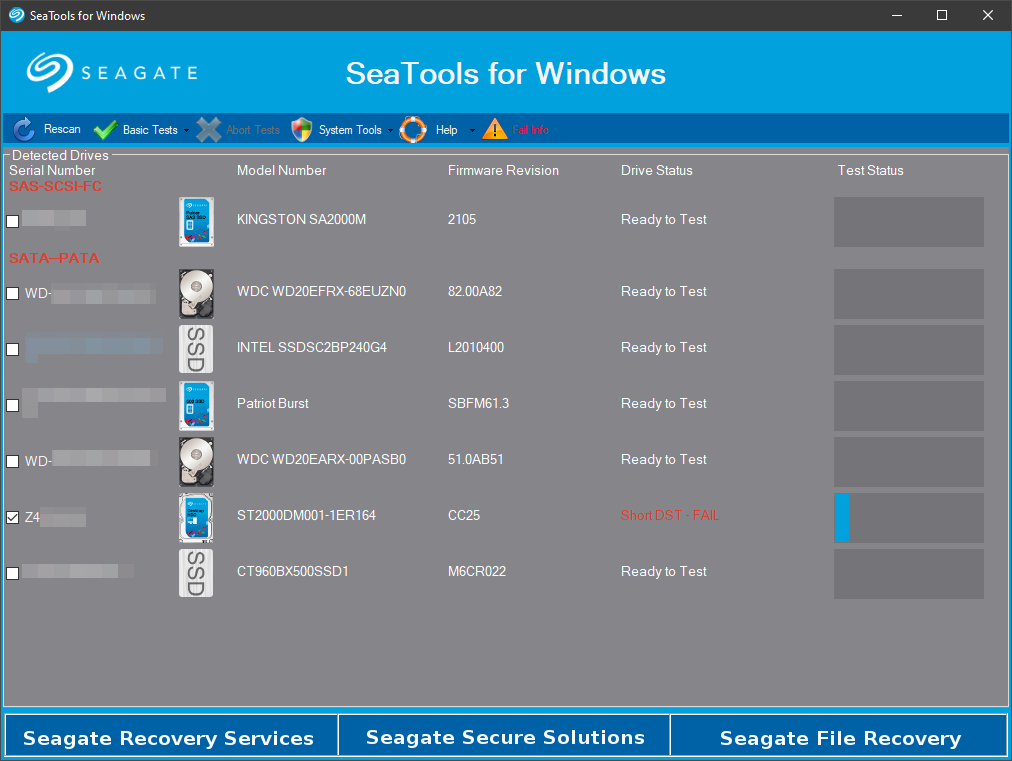Screen dimensions: 1012x761
Task: Click the Drive Status column header
Action: pos(656,170)
